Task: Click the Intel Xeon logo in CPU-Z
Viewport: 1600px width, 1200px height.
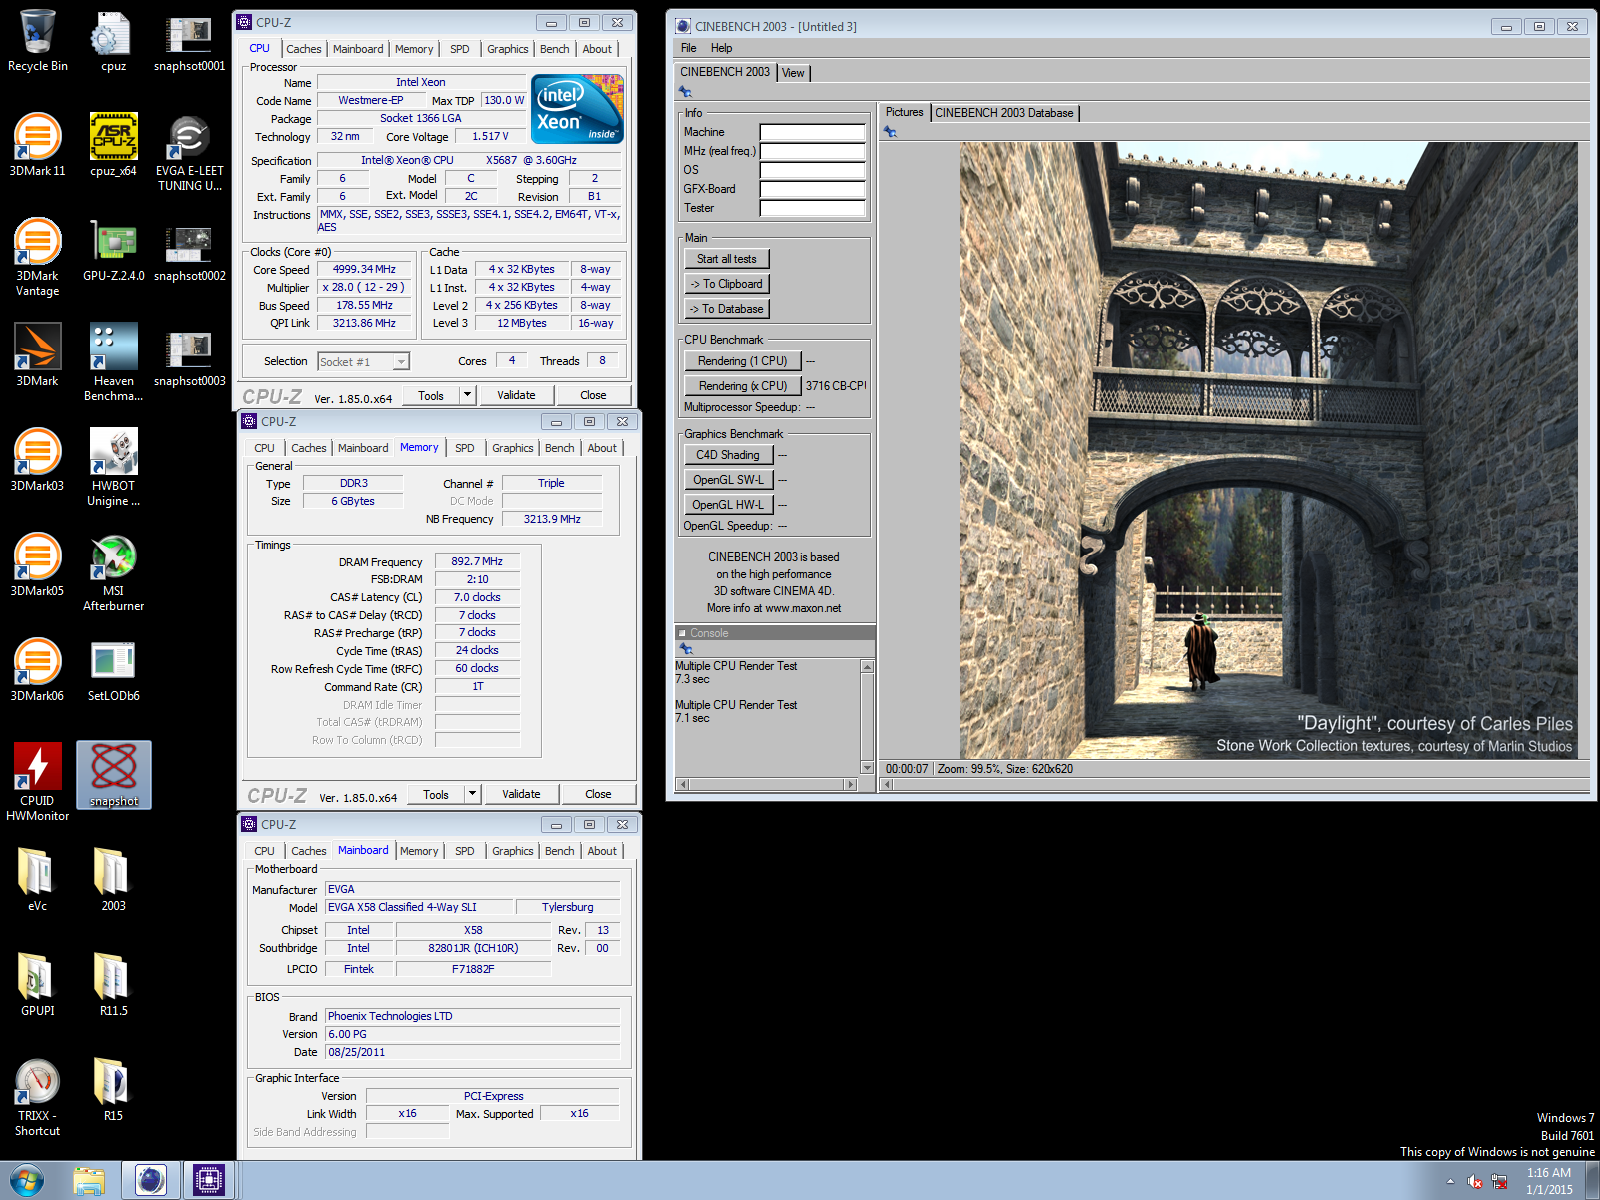Action: coord(577,109)
